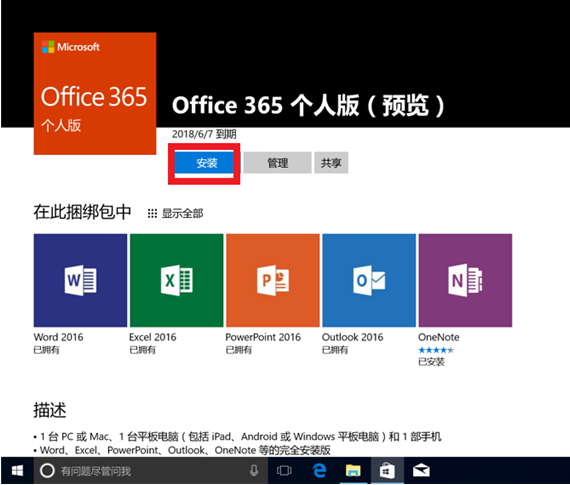
Task: Launch Microsoft Edge from the taskbar
Action: point(319,470)
